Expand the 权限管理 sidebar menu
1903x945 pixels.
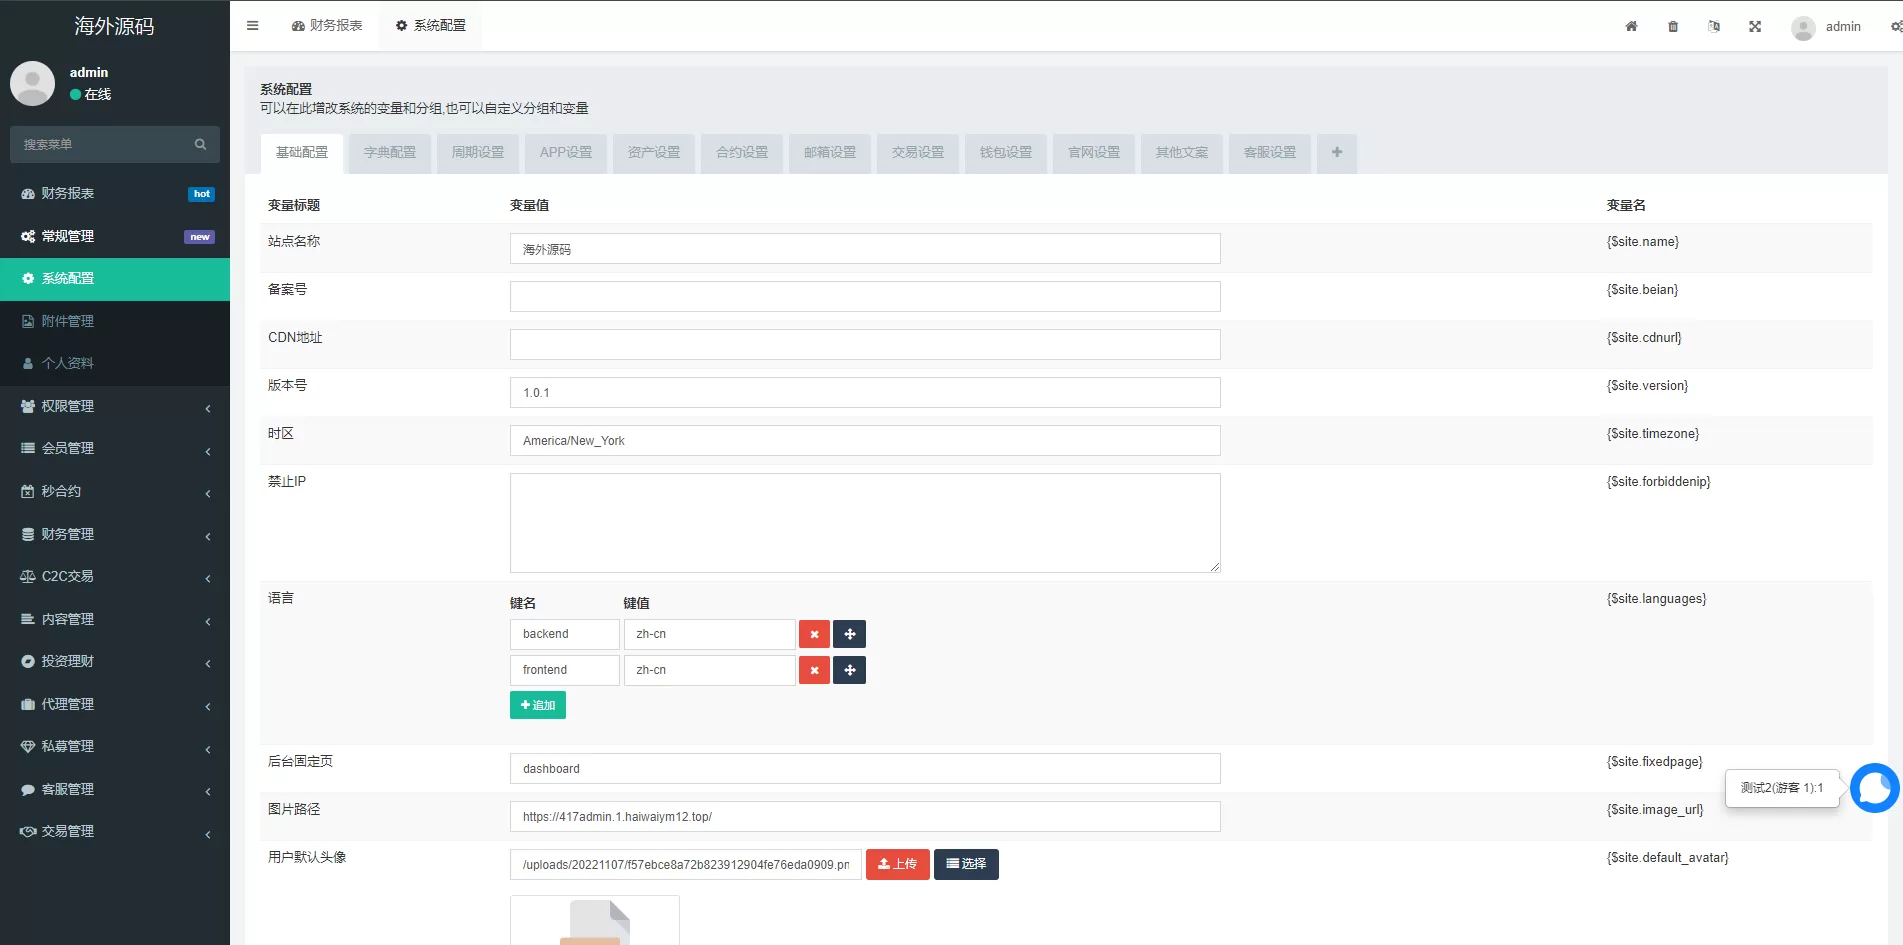[x=115, y=406]
